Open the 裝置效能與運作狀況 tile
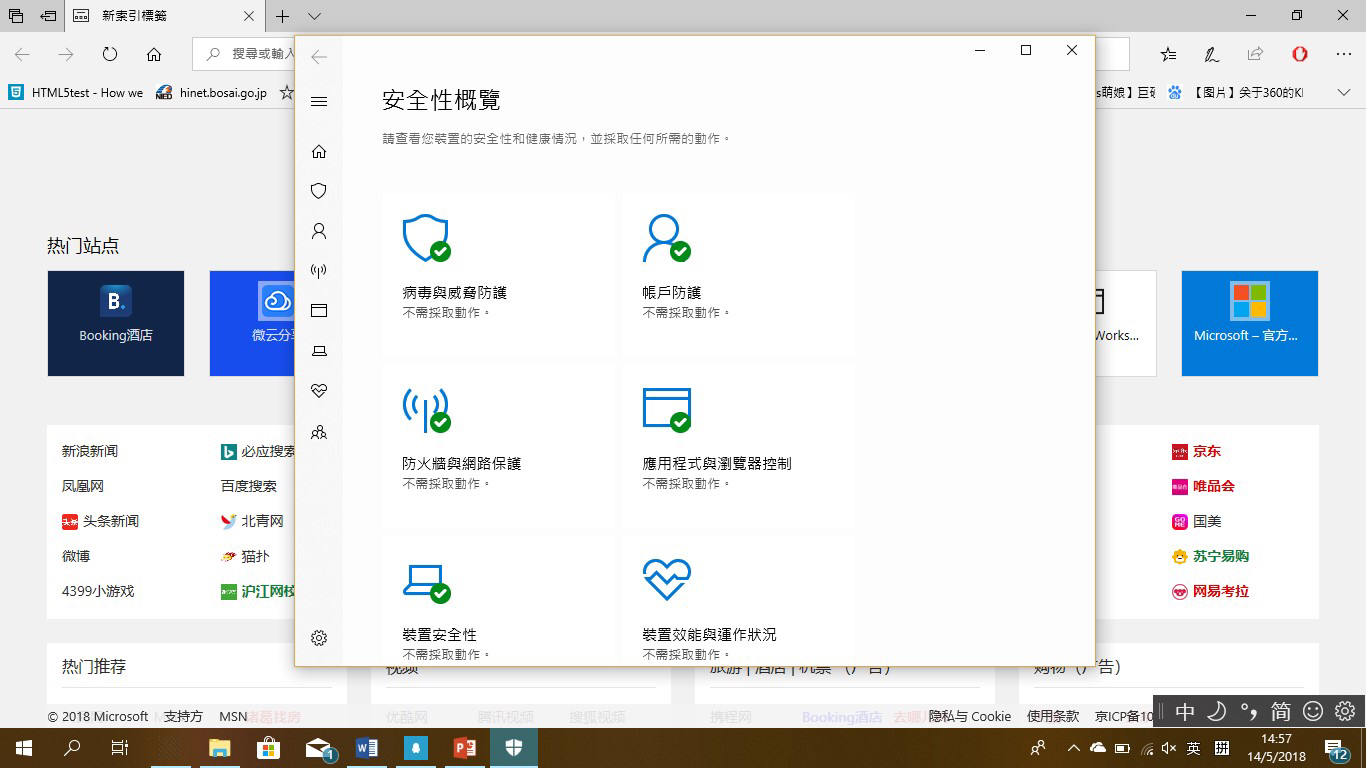This screenshot has height=768, width=1366. 738,601
